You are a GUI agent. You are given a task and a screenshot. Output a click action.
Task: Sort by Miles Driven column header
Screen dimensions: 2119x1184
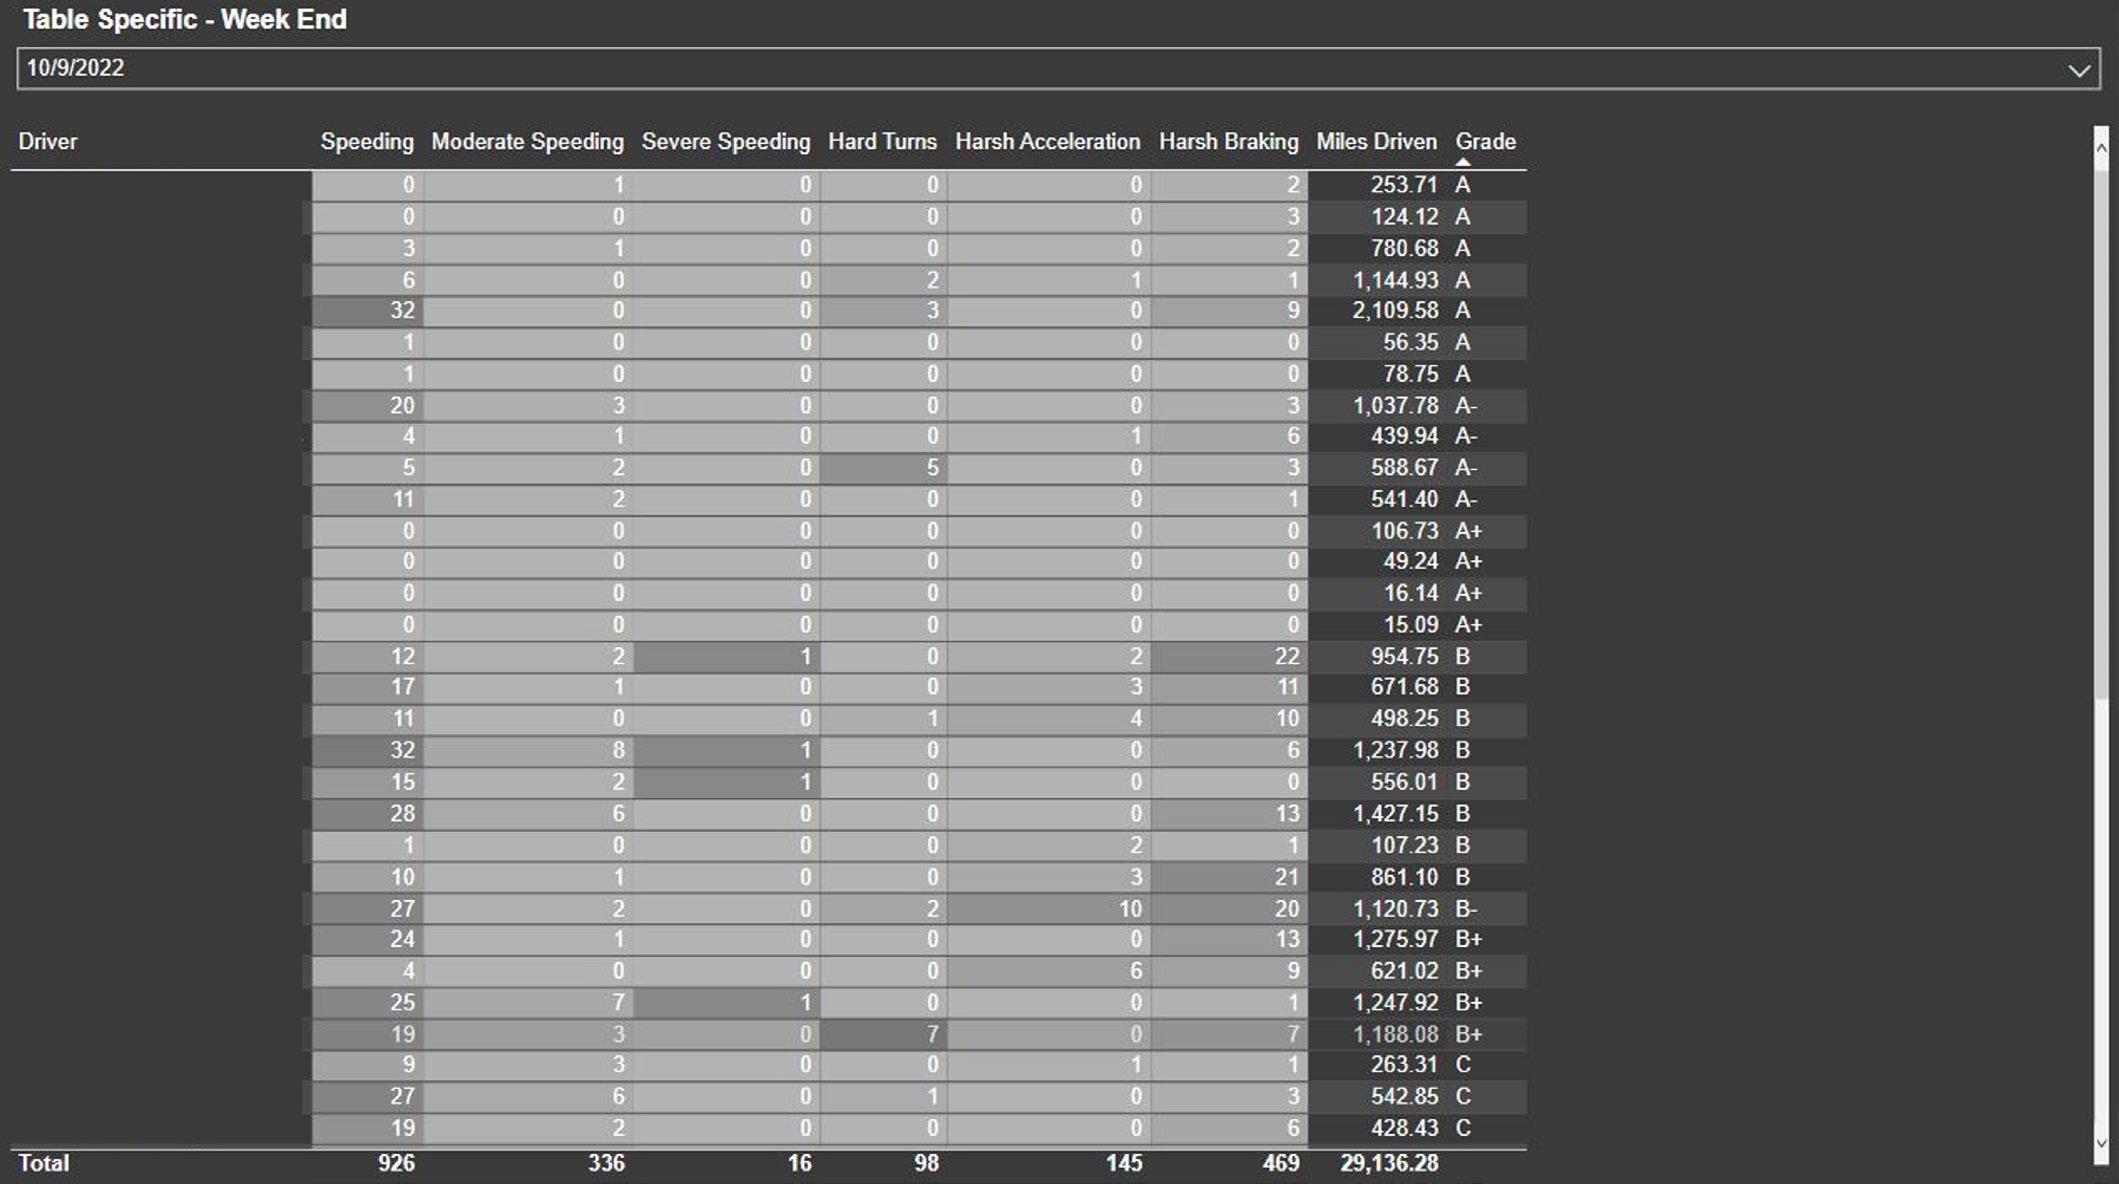(1376, 141)
